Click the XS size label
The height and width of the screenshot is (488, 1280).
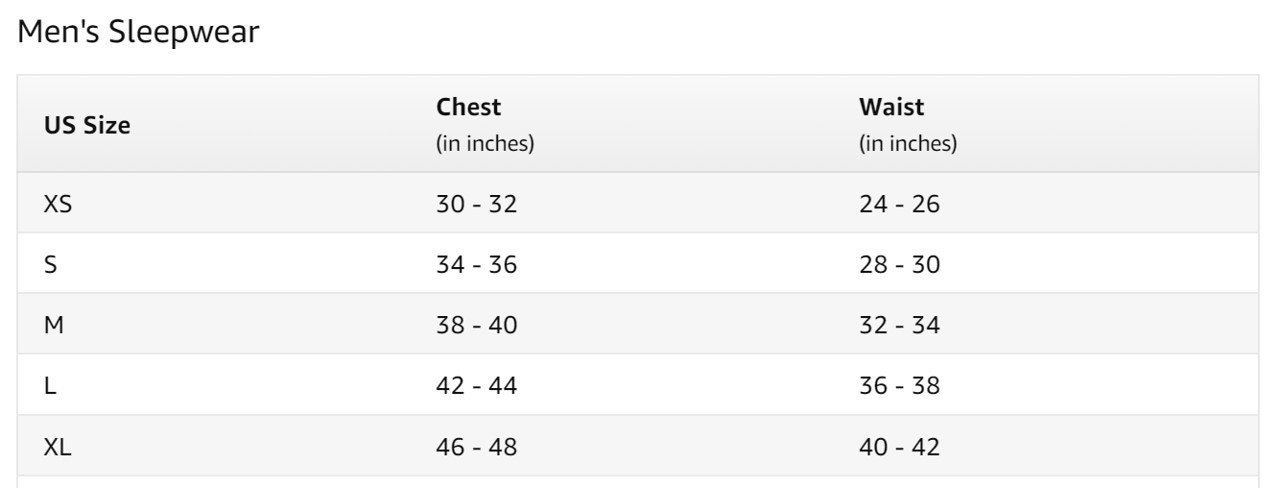click(58, 204)
